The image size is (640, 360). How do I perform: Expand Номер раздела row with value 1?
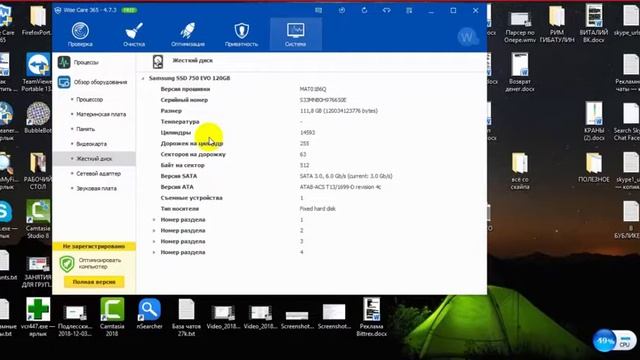(154, 220)
